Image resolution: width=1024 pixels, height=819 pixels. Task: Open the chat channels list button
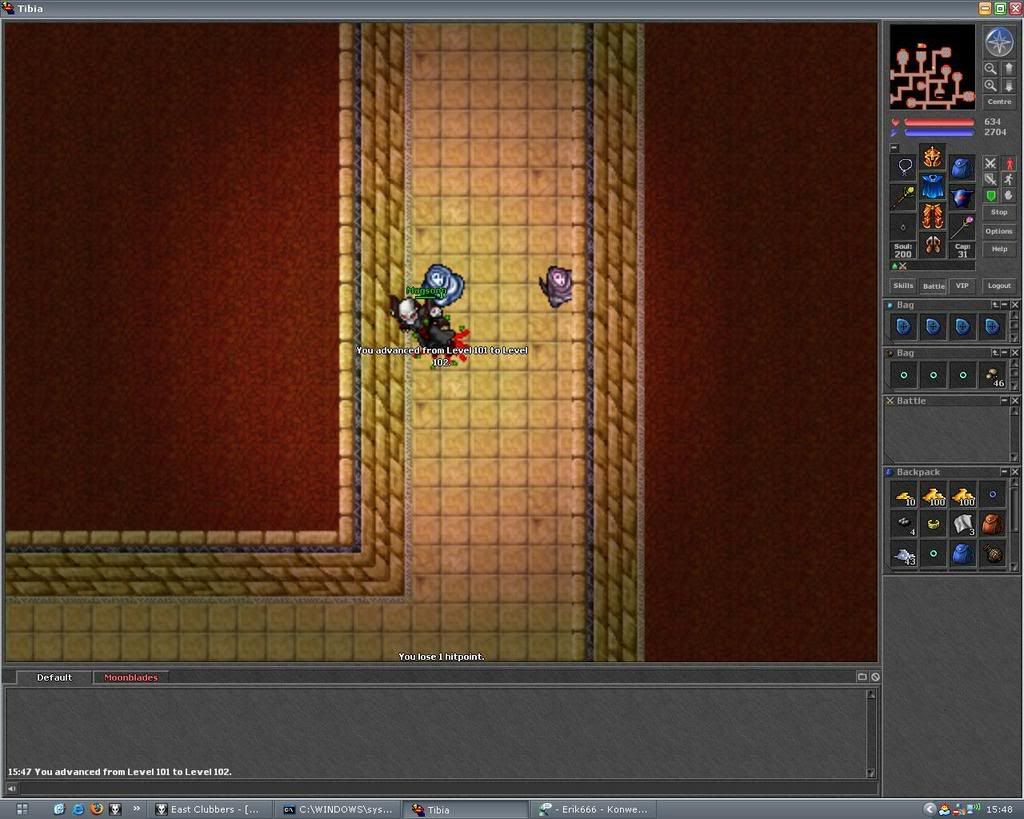click(862, 677)
